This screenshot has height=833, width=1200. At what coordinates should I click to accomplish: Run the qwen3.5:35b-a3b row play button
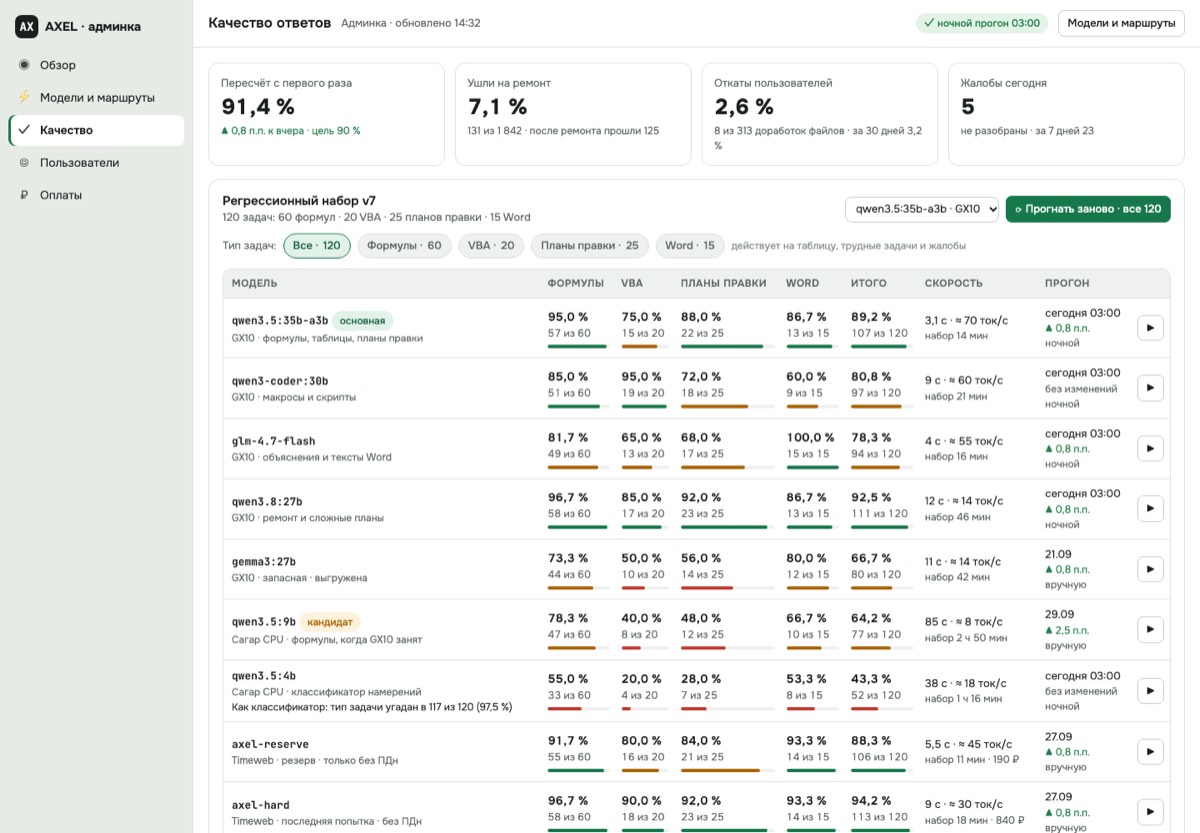pyautogui.click(x=1150, y=327)
